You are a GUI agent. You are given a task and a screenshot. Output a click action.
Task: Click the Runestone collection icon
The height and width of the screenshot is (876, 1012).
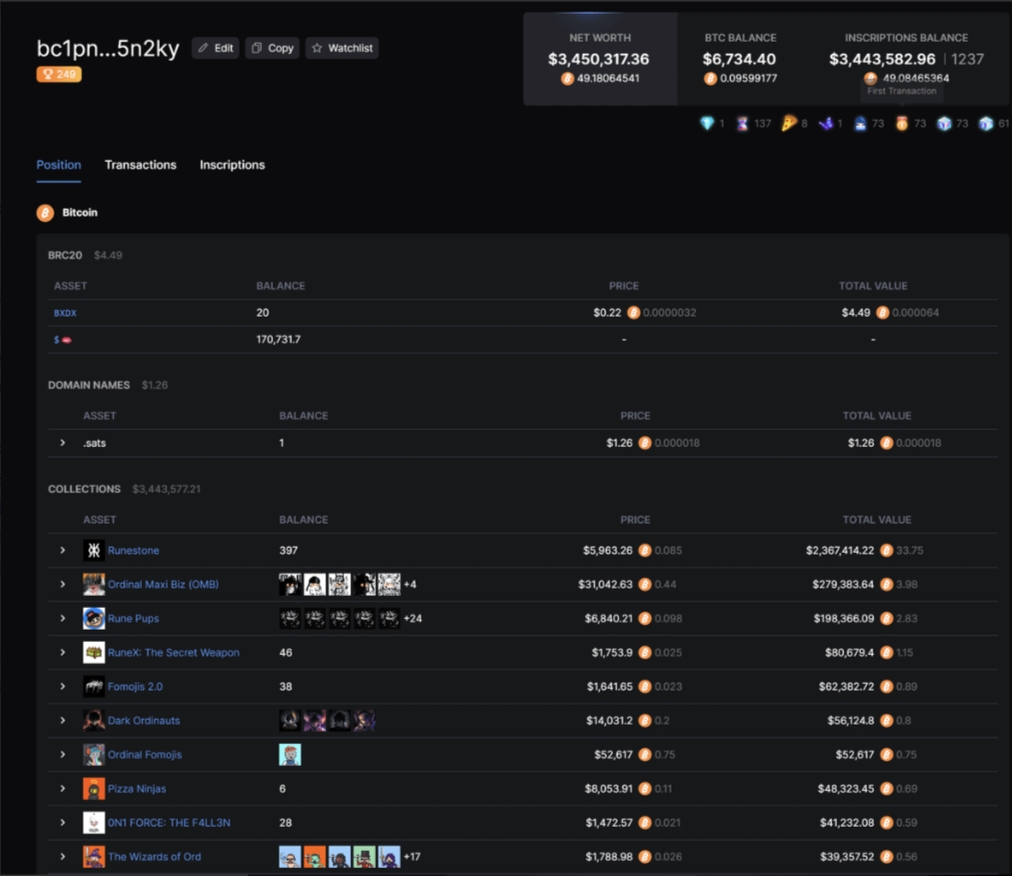(93, 551)
